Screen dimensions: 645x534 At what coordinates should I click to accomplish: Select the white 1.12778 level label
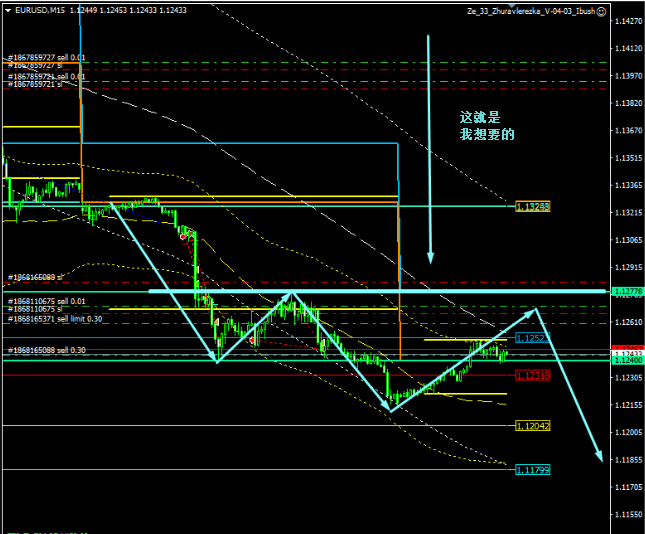(x=626, y=291)
